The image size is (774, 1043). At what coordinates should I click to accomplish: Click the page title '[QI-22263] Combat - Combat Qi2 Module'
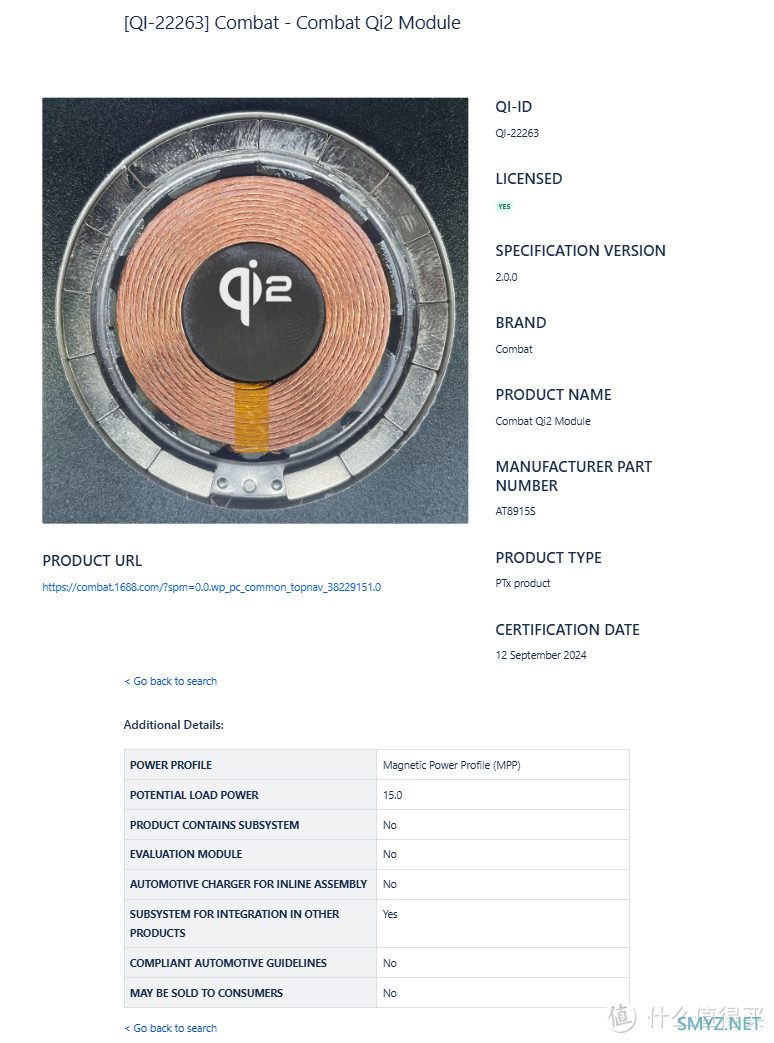(292, 23)
